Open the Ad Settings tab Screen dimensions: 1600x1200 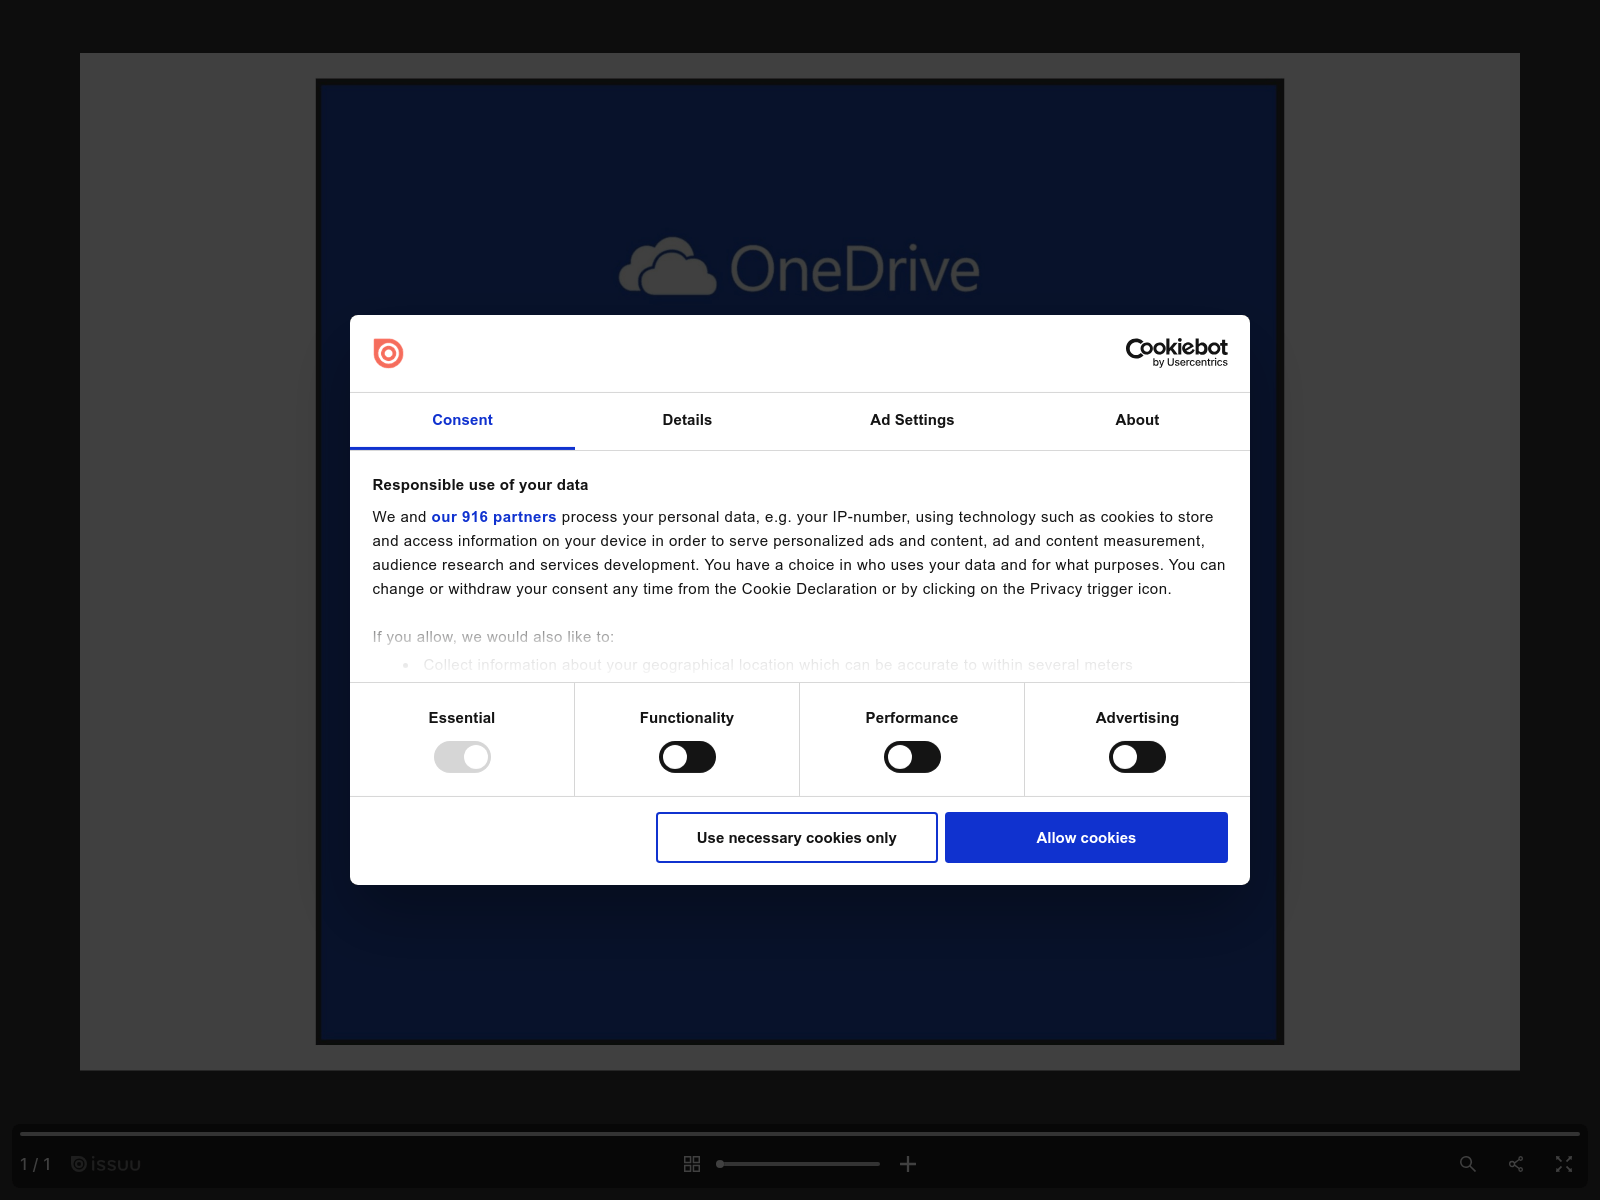(x=912, y=420)
